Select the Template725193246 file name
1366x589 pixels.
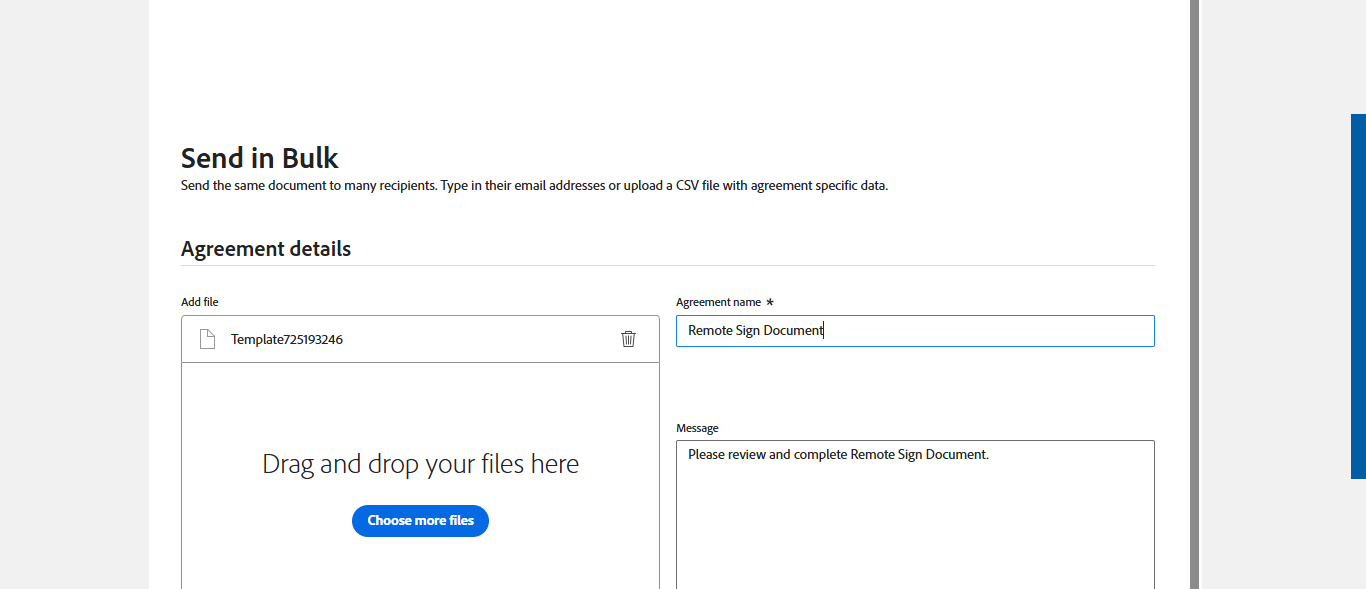(x=287, y=339)
